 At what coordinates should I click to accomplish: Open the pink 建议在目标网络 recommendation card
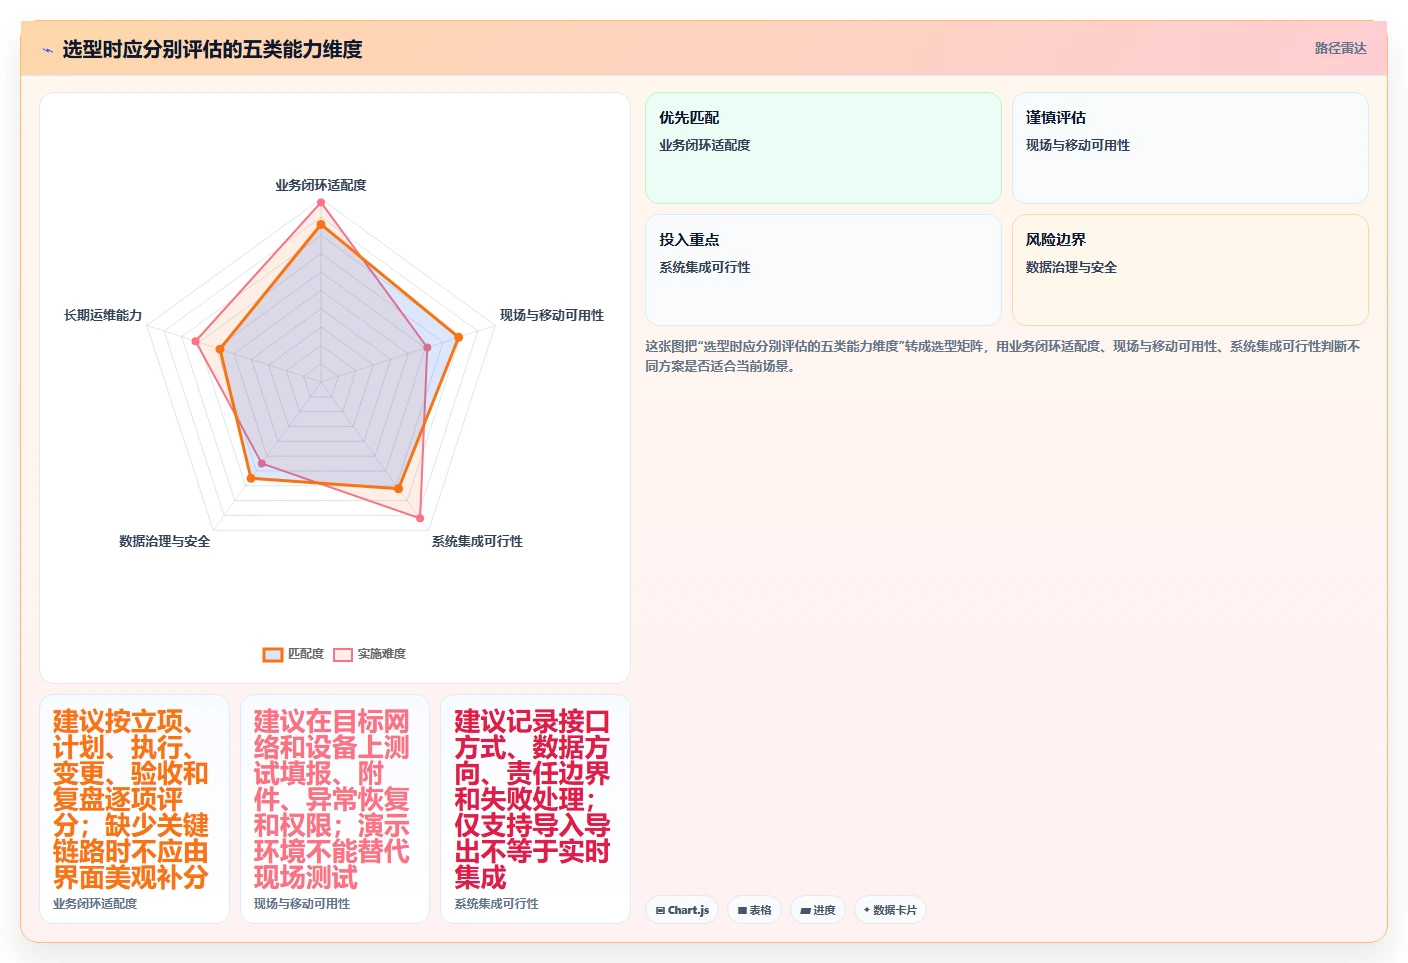point(335,809)
